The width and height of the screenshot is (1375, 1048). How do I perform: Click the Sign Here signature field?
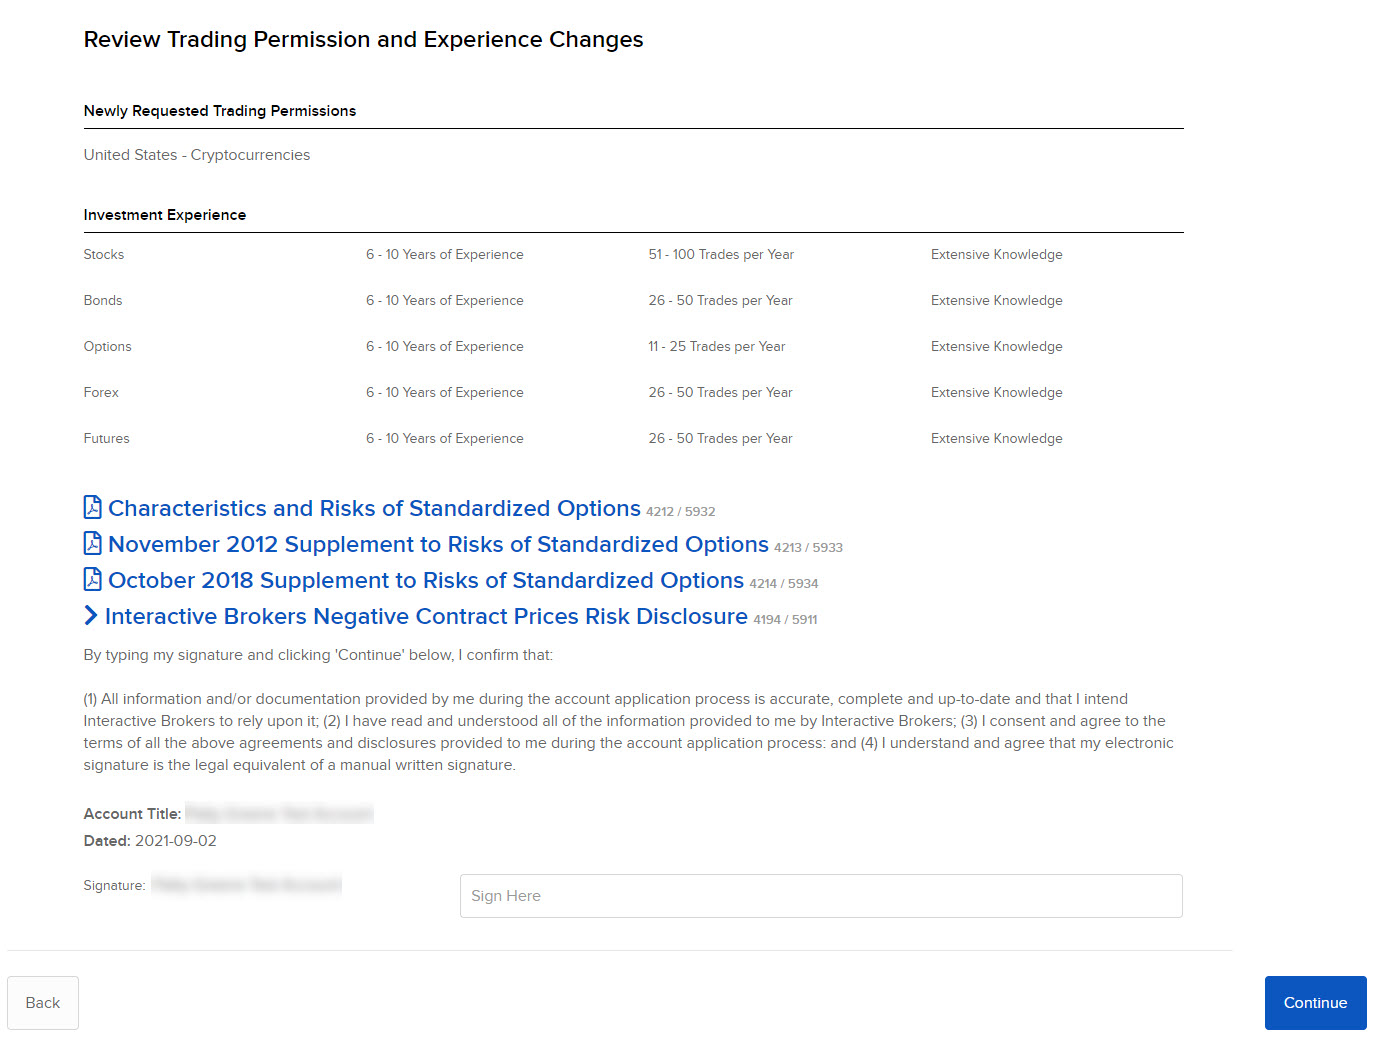point(820,896)
